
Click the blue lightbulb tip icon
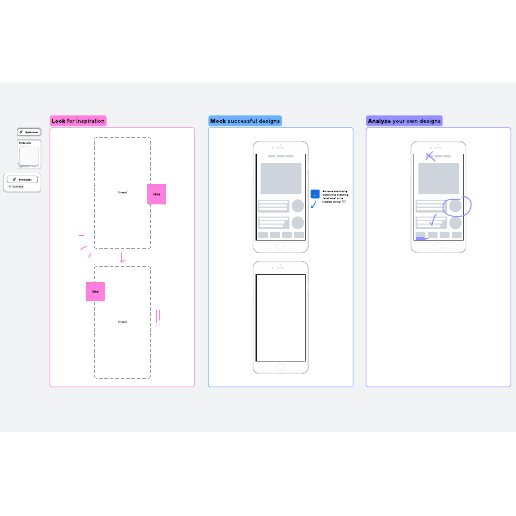click(315, 194)
